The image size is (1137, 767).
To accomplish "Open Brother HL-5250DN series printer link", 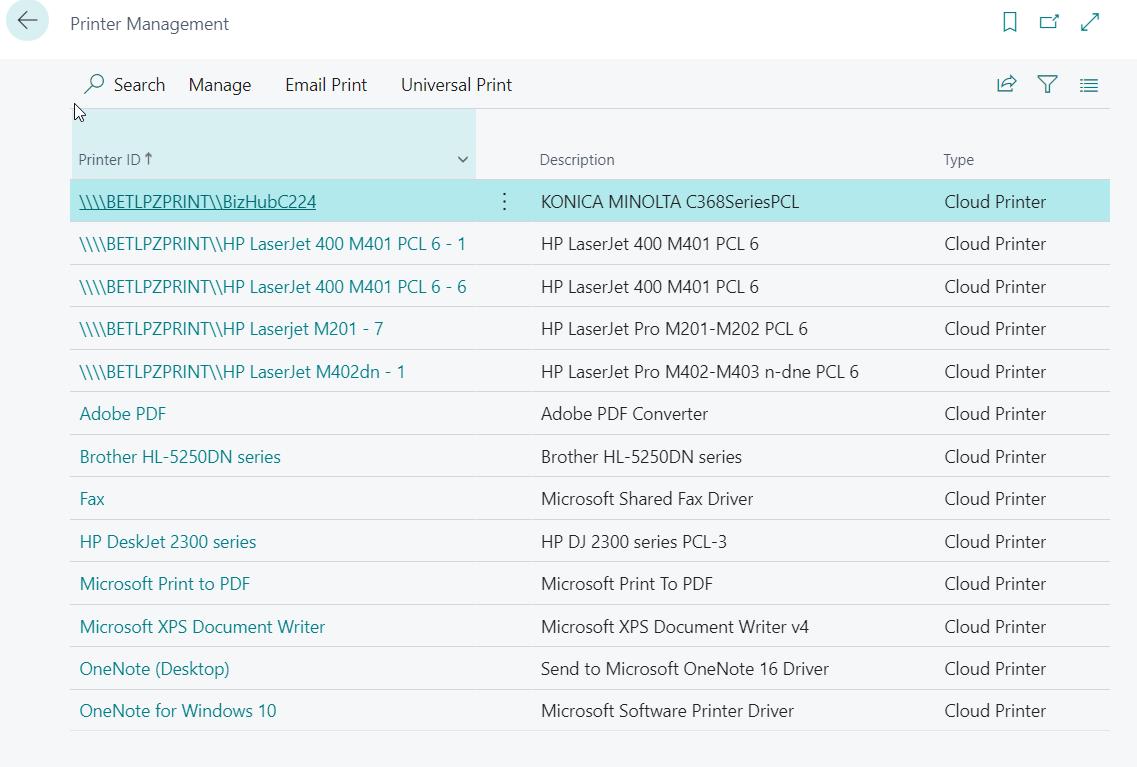I will 180,457.
